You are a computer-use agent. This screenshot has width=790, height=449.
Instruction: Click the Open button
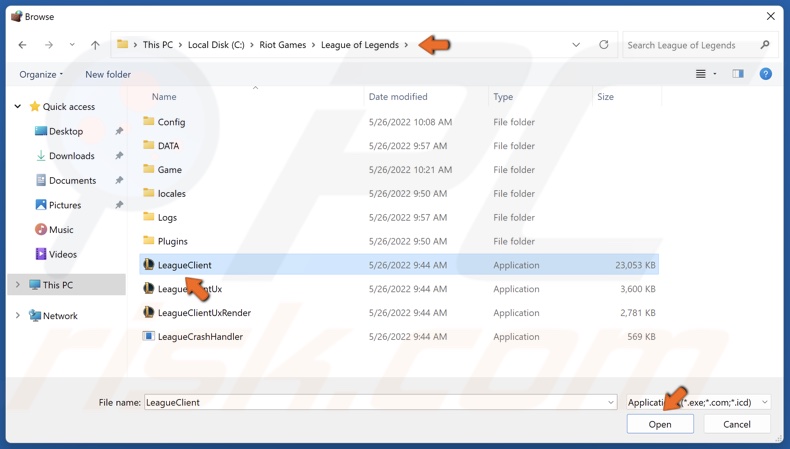(660, 424)
